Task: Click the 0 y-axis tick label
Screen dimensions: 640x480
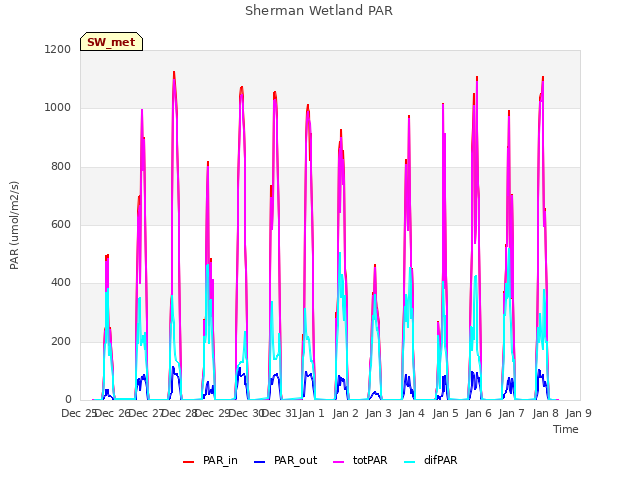Action: click(x=68, y=400)
